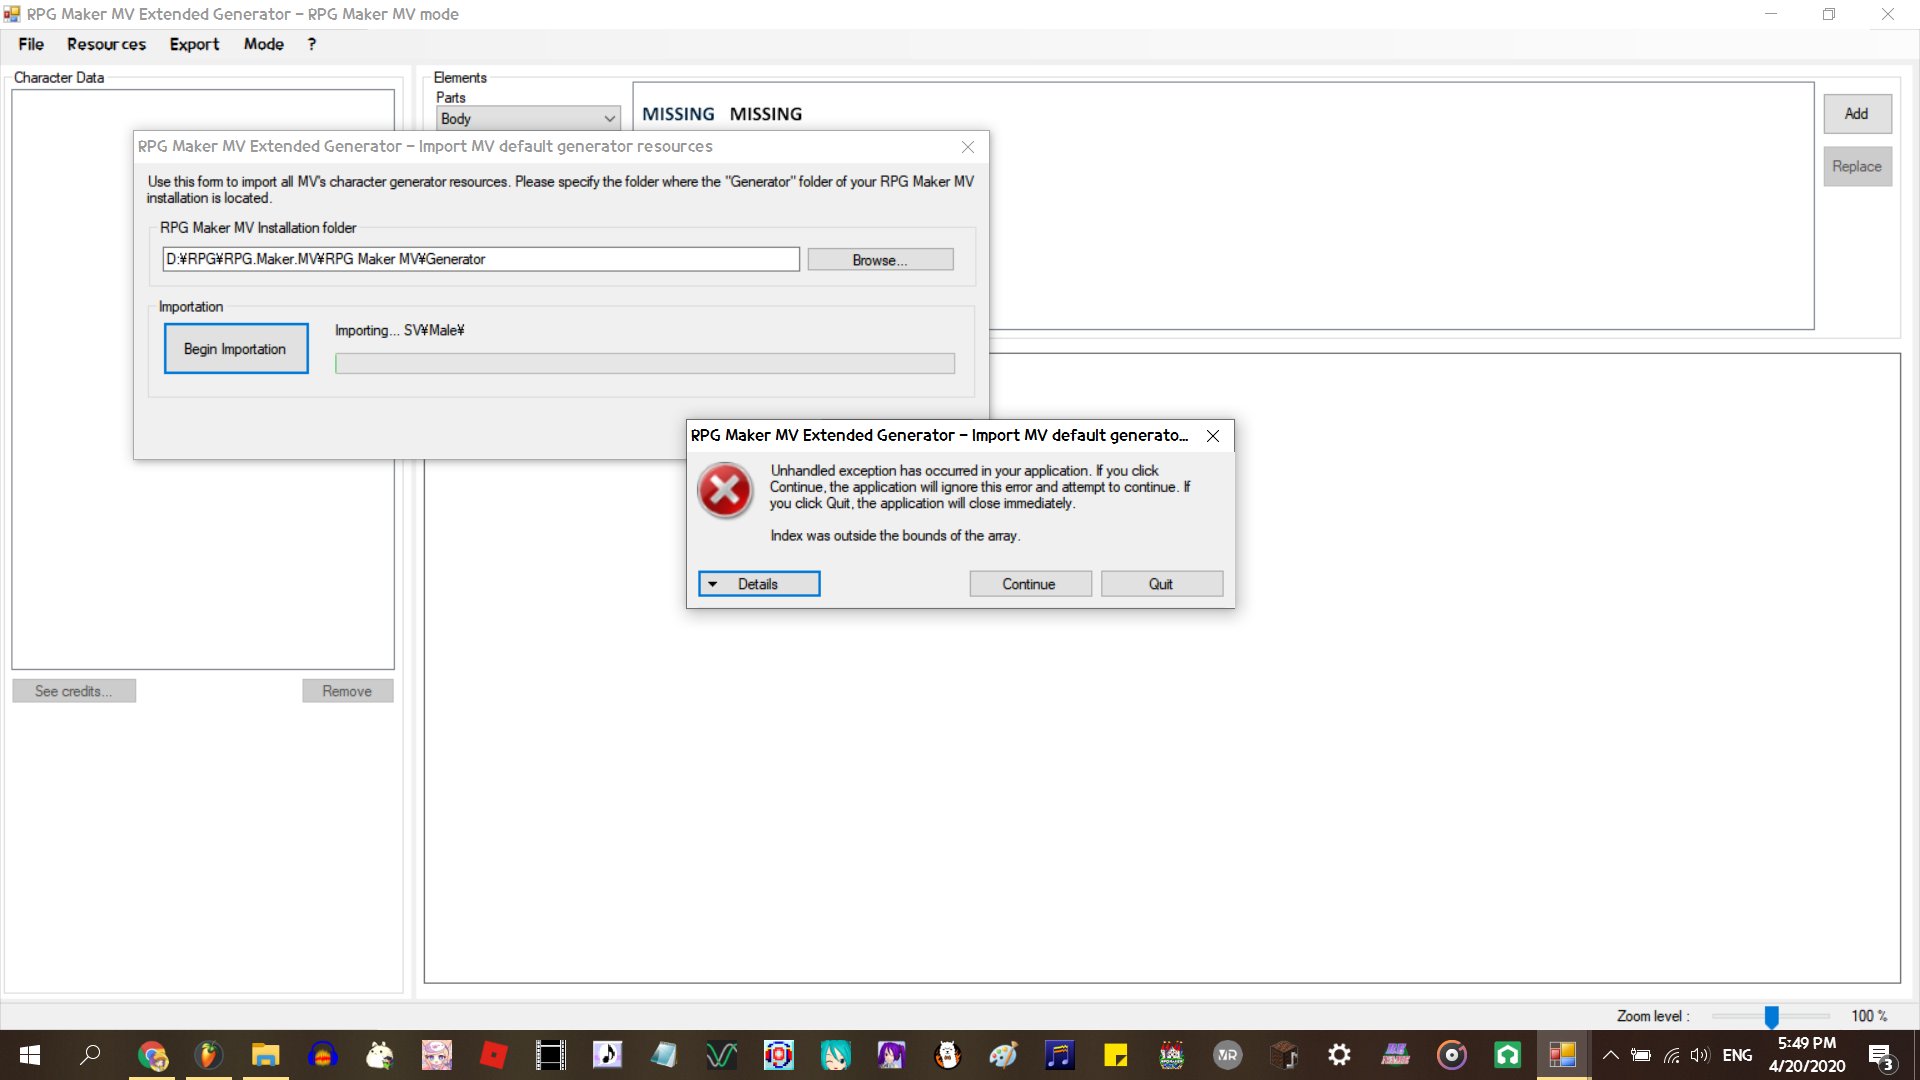Open green house icon app in taskbar
Viewport: 1920px width, 1080px height.
pos(1508,1055)
